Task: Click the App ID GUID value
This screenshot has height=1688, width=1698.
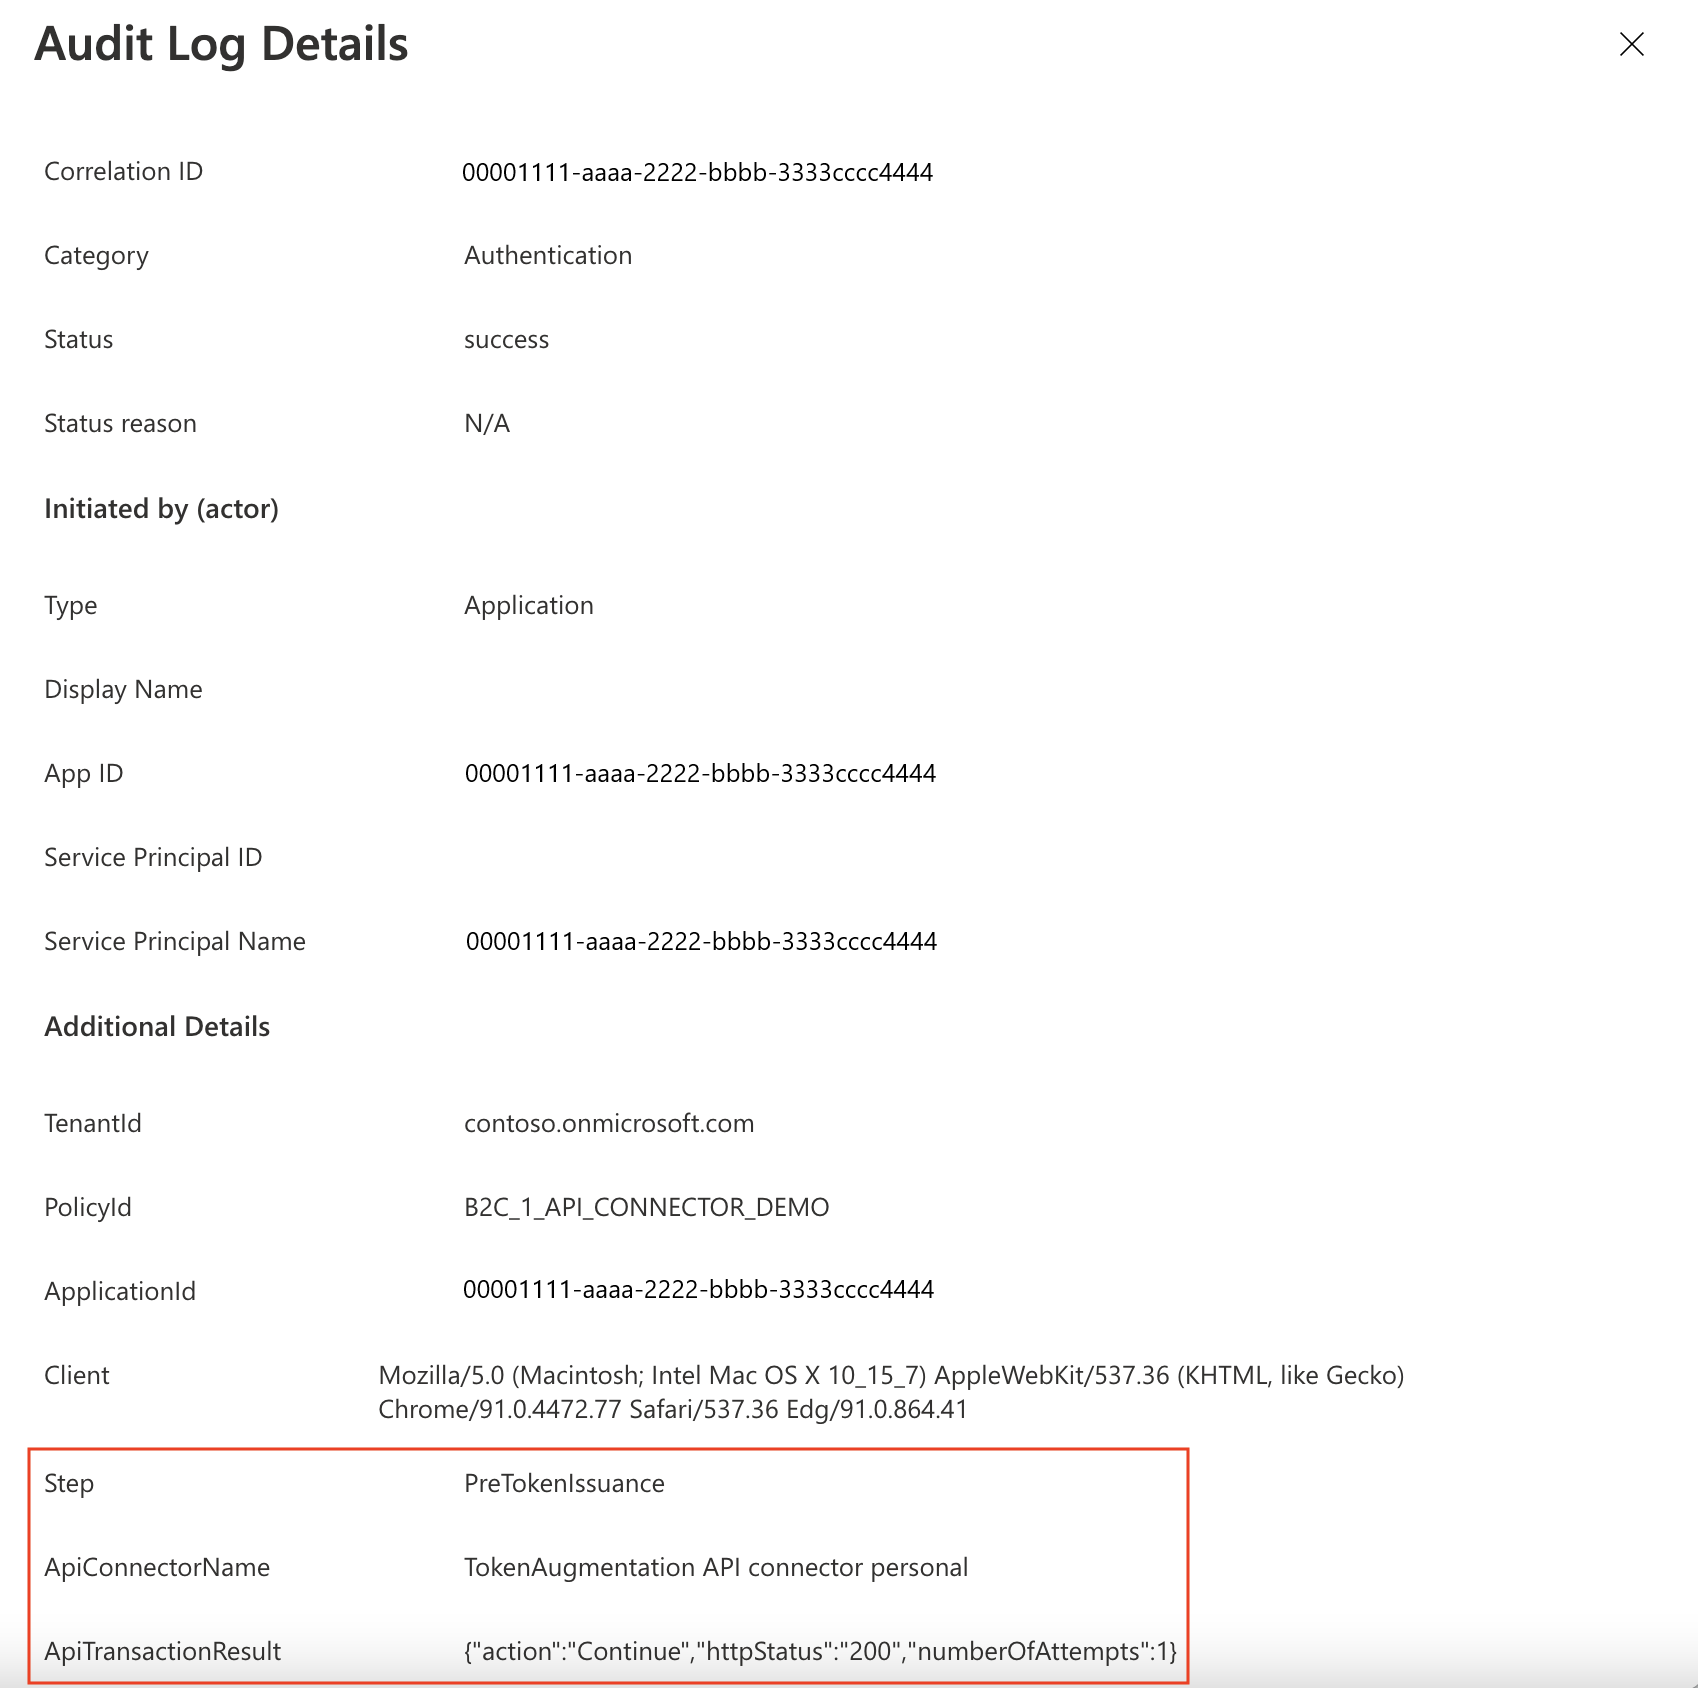Action: click(698, 772)
